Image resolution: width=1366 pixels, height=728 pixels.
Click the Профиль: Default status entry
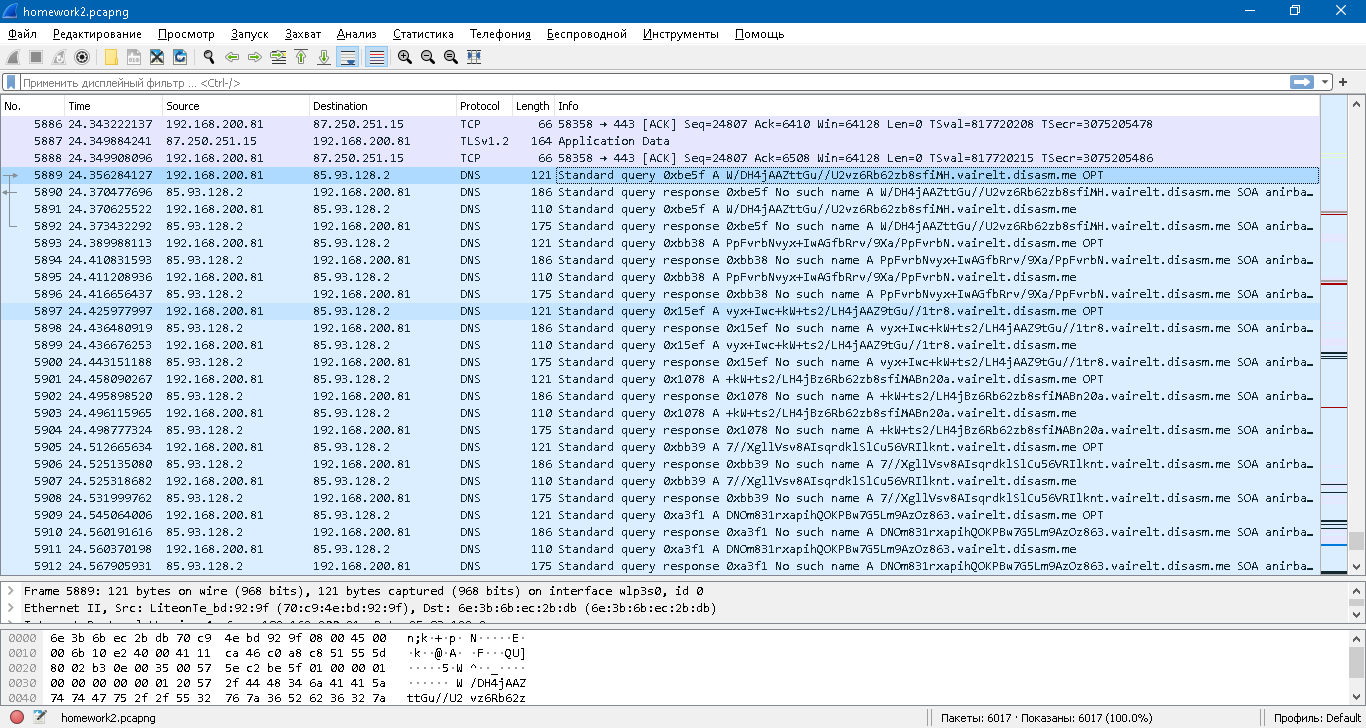[1317, 718]
